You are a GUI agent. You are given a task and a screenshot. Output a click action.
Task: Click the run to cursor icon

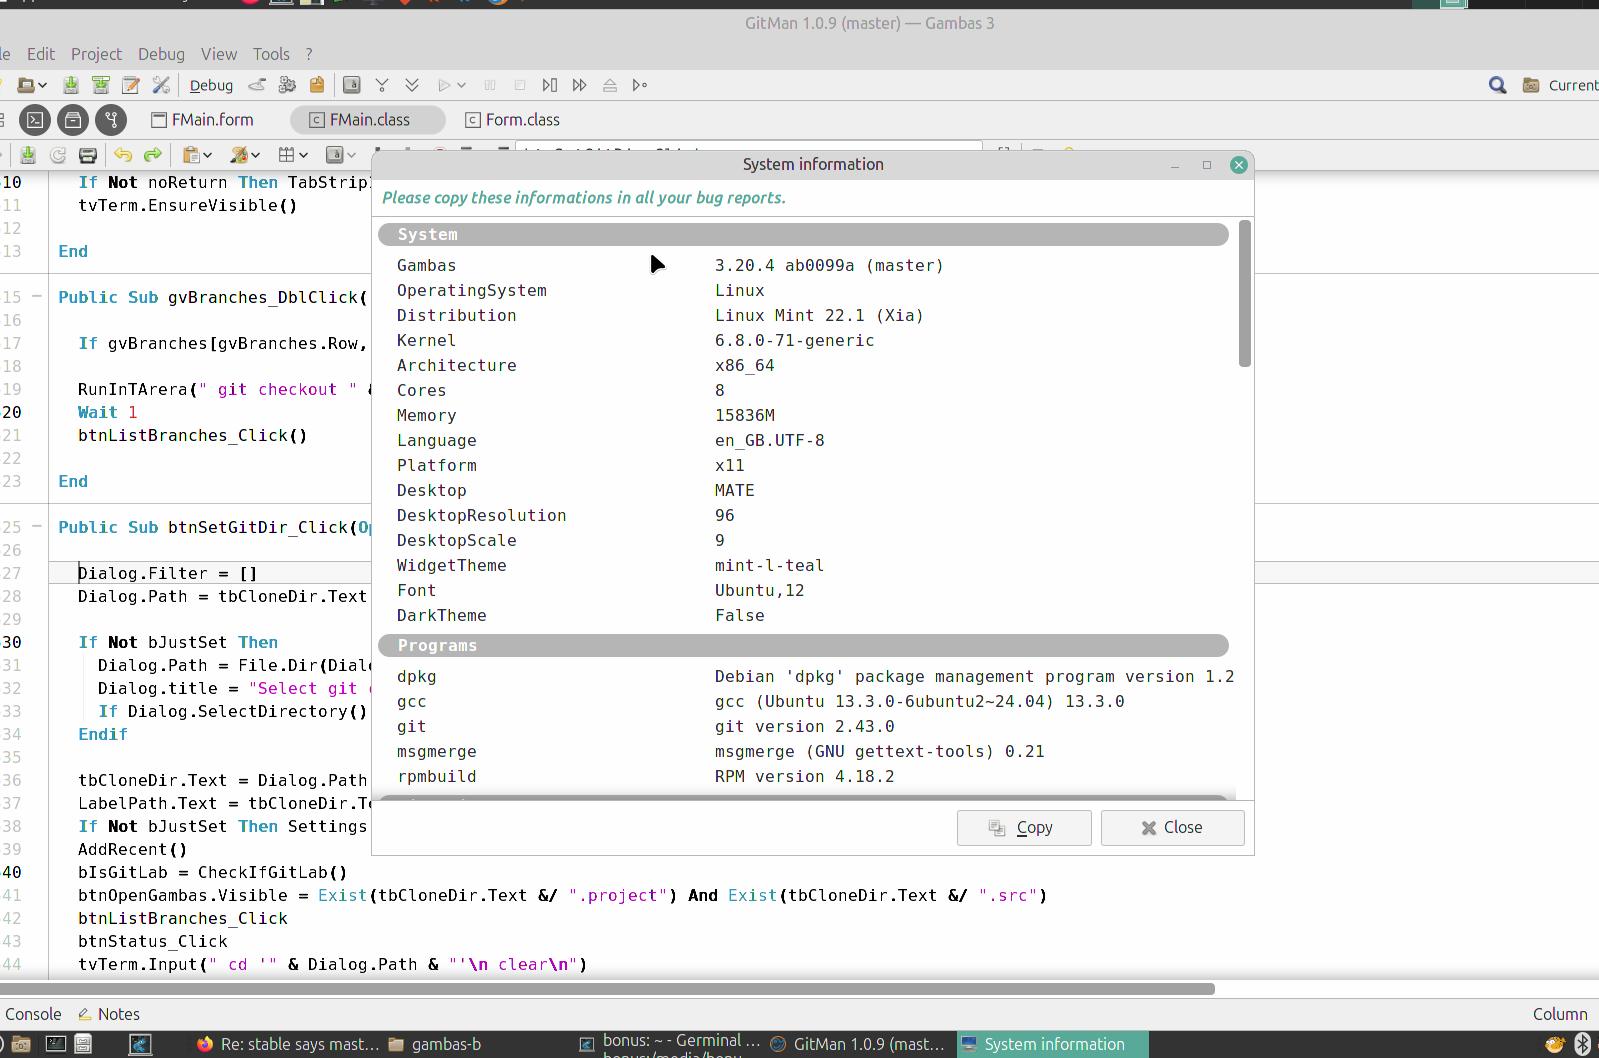pos(640,85)
